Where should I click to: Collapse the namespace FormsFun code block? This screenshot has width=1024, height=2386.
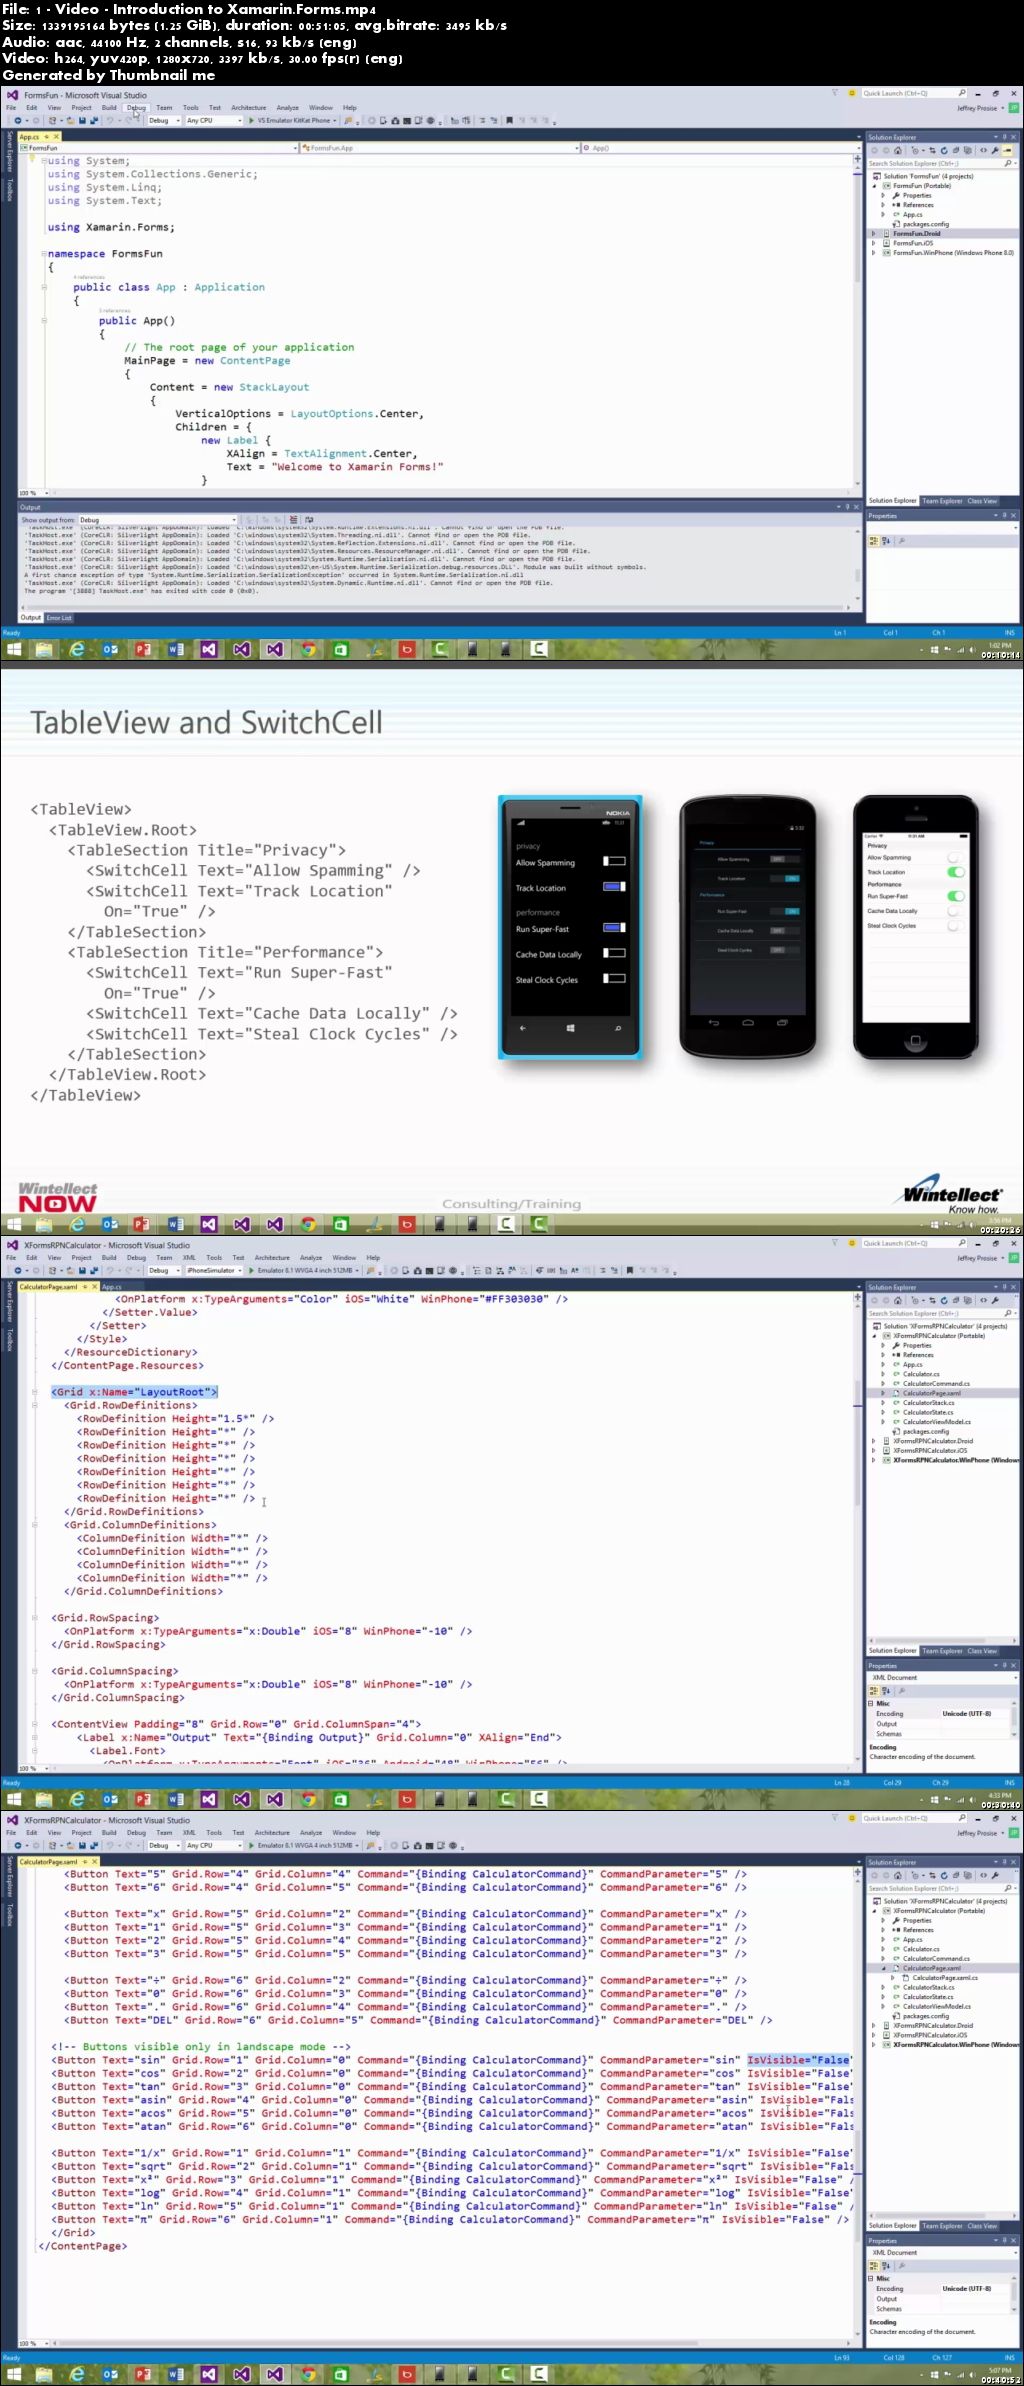(44, 254)
